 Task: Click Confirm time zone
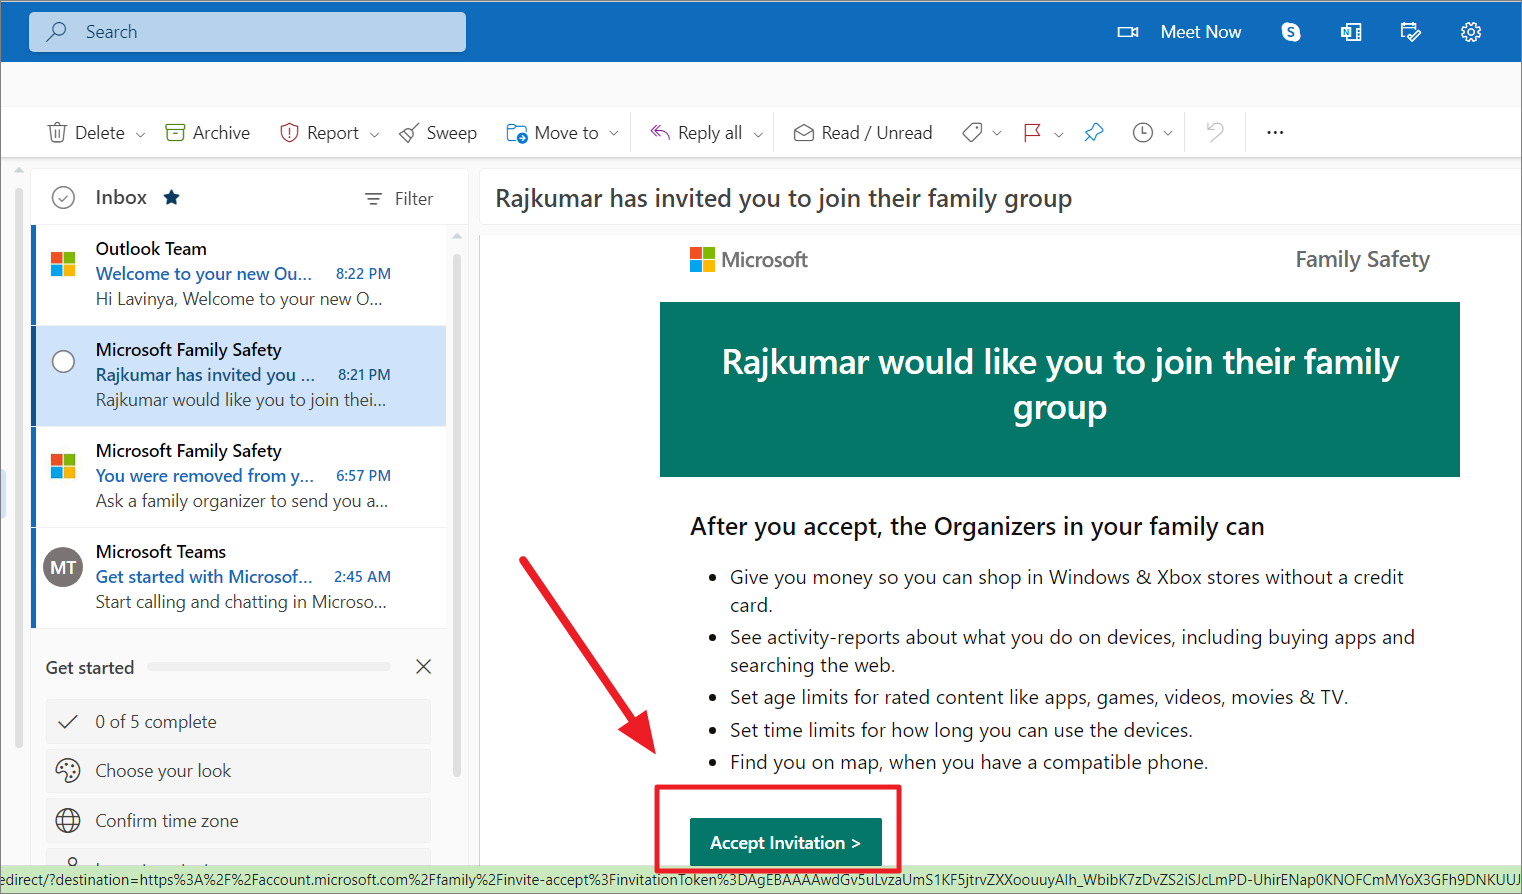tap(238, 821)
